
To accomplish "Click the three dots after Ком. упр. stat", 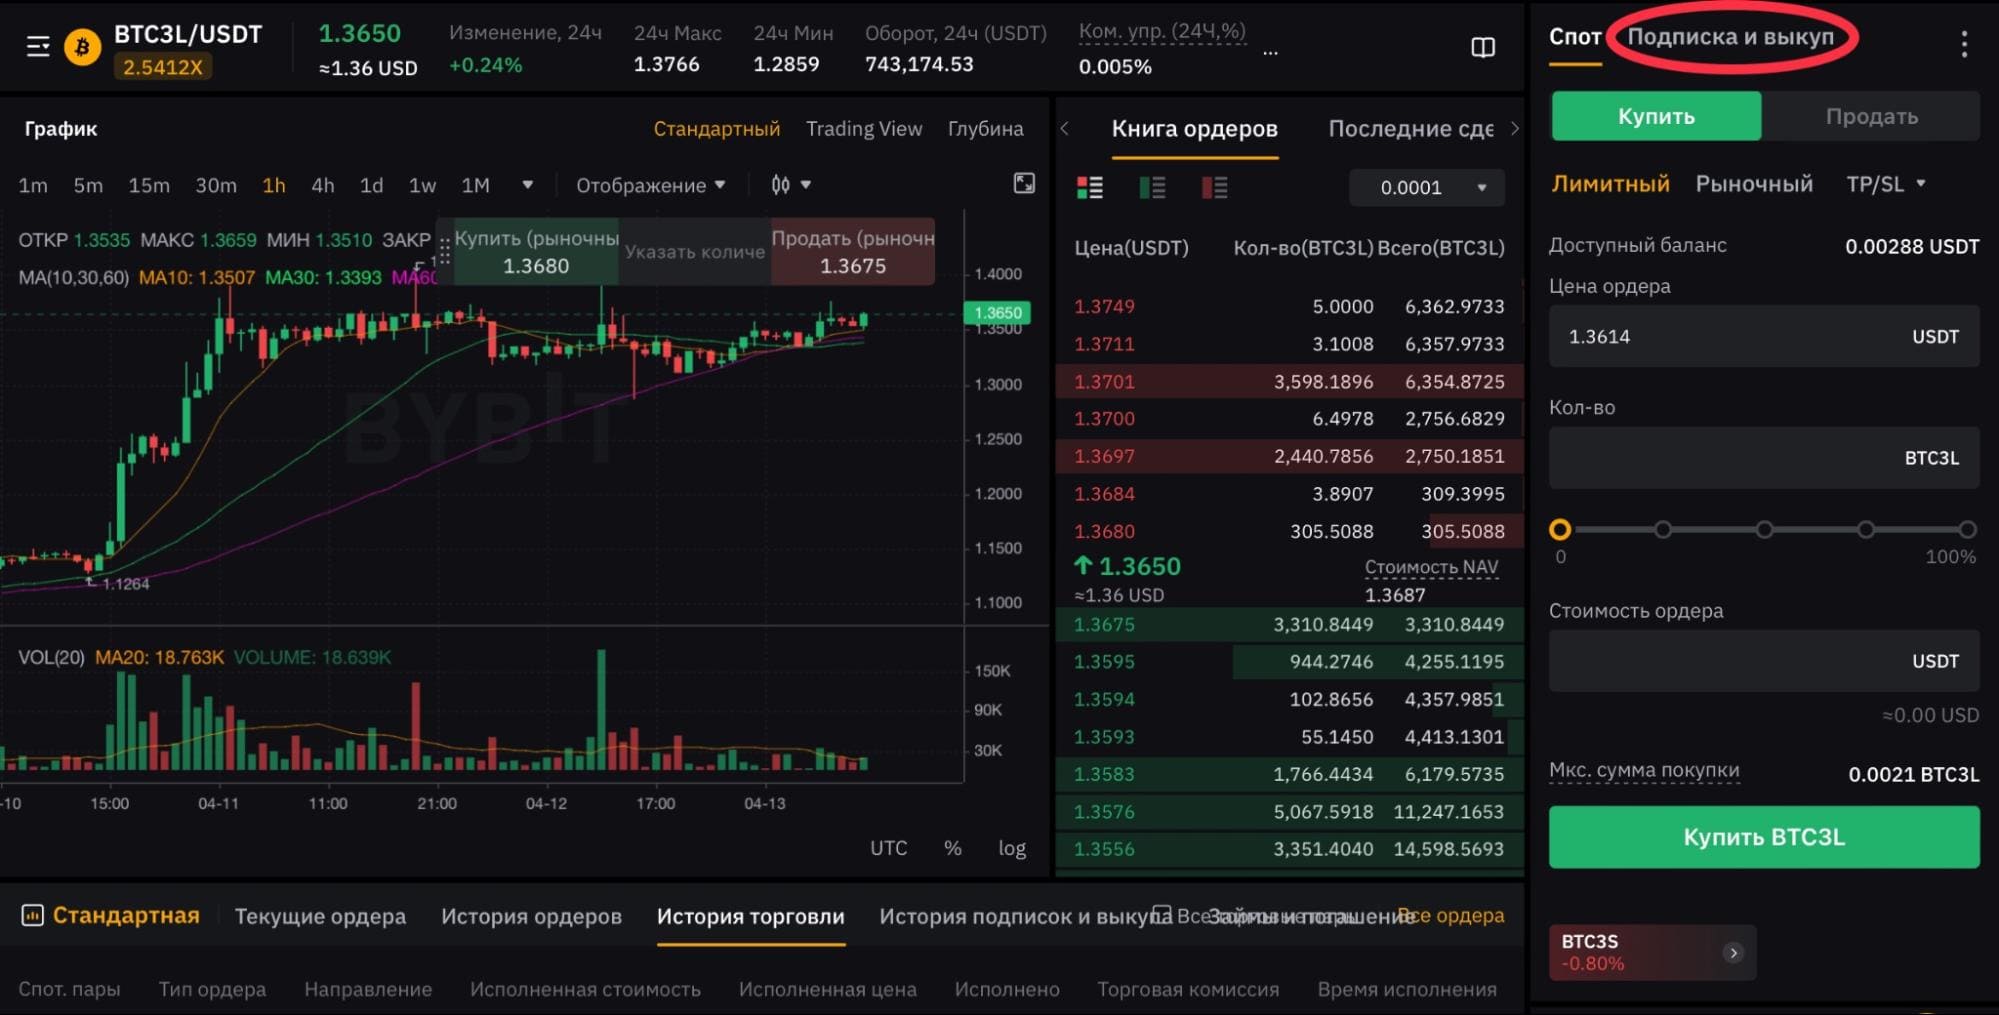I will click(x=1270, y=54).
